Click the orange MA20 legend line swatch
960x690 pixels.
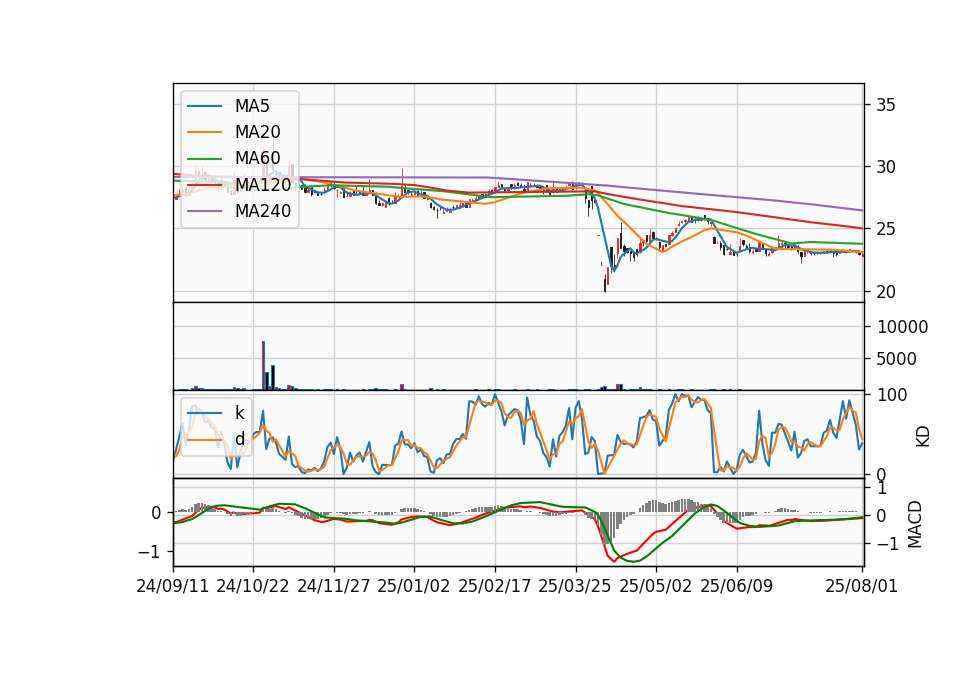[x=204, y=132]
